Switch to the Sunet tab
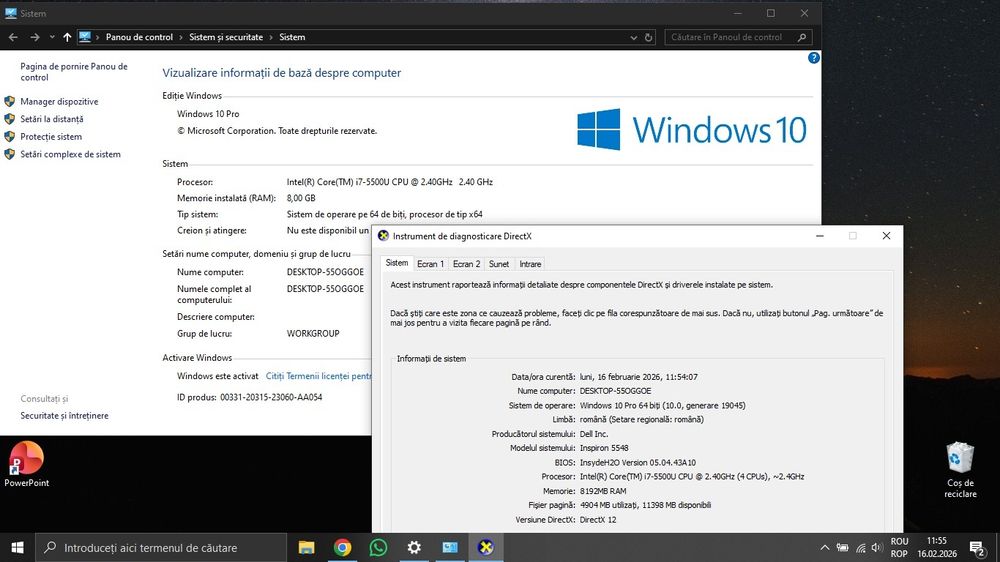Image resolution: width=1000 pixels, height=562 pixels. tap(499, 263)
